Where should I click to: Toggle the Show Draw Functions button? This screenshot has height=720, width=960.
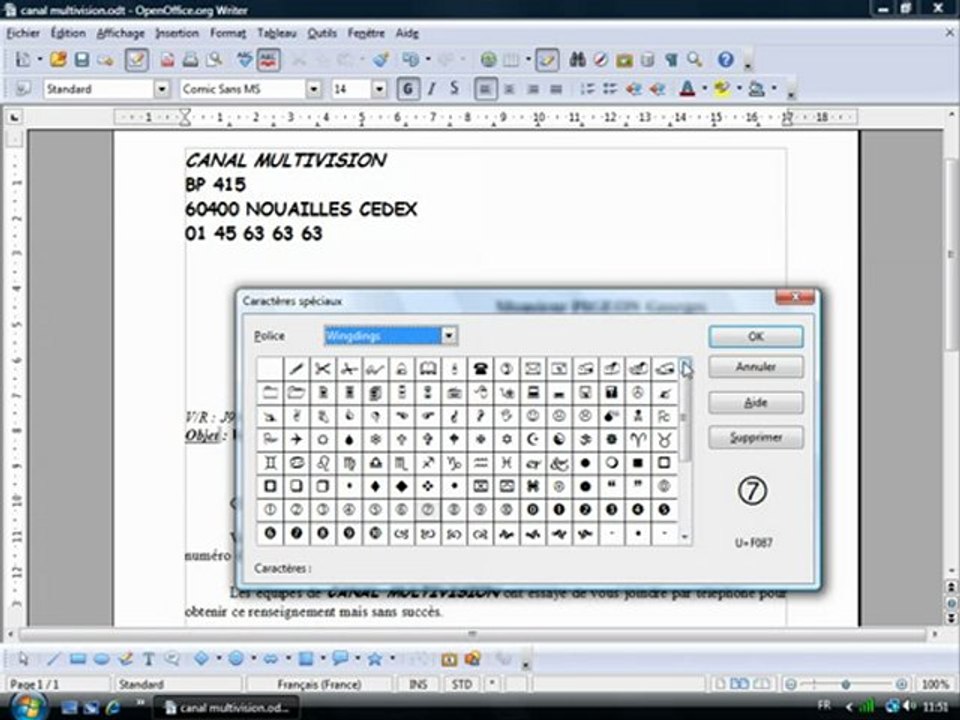pos(547,60)
